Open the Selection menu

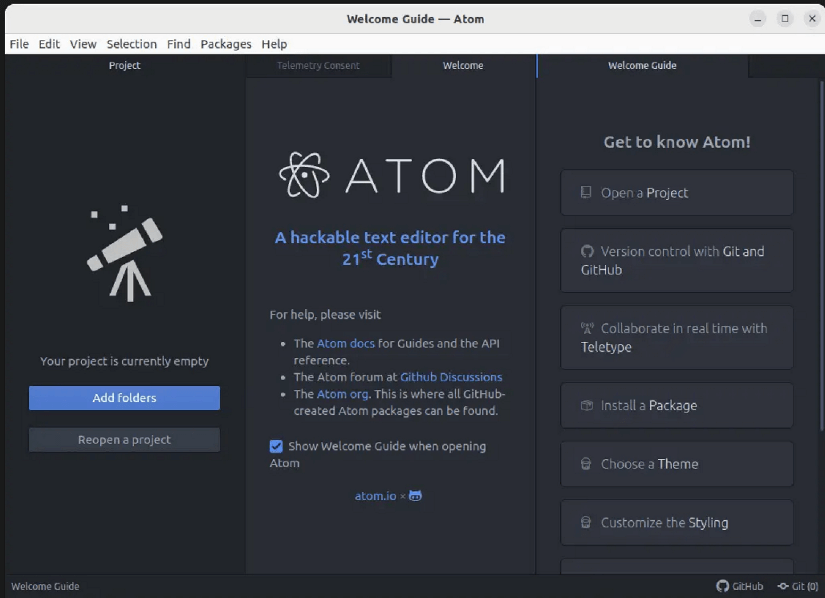pos(132,44)
